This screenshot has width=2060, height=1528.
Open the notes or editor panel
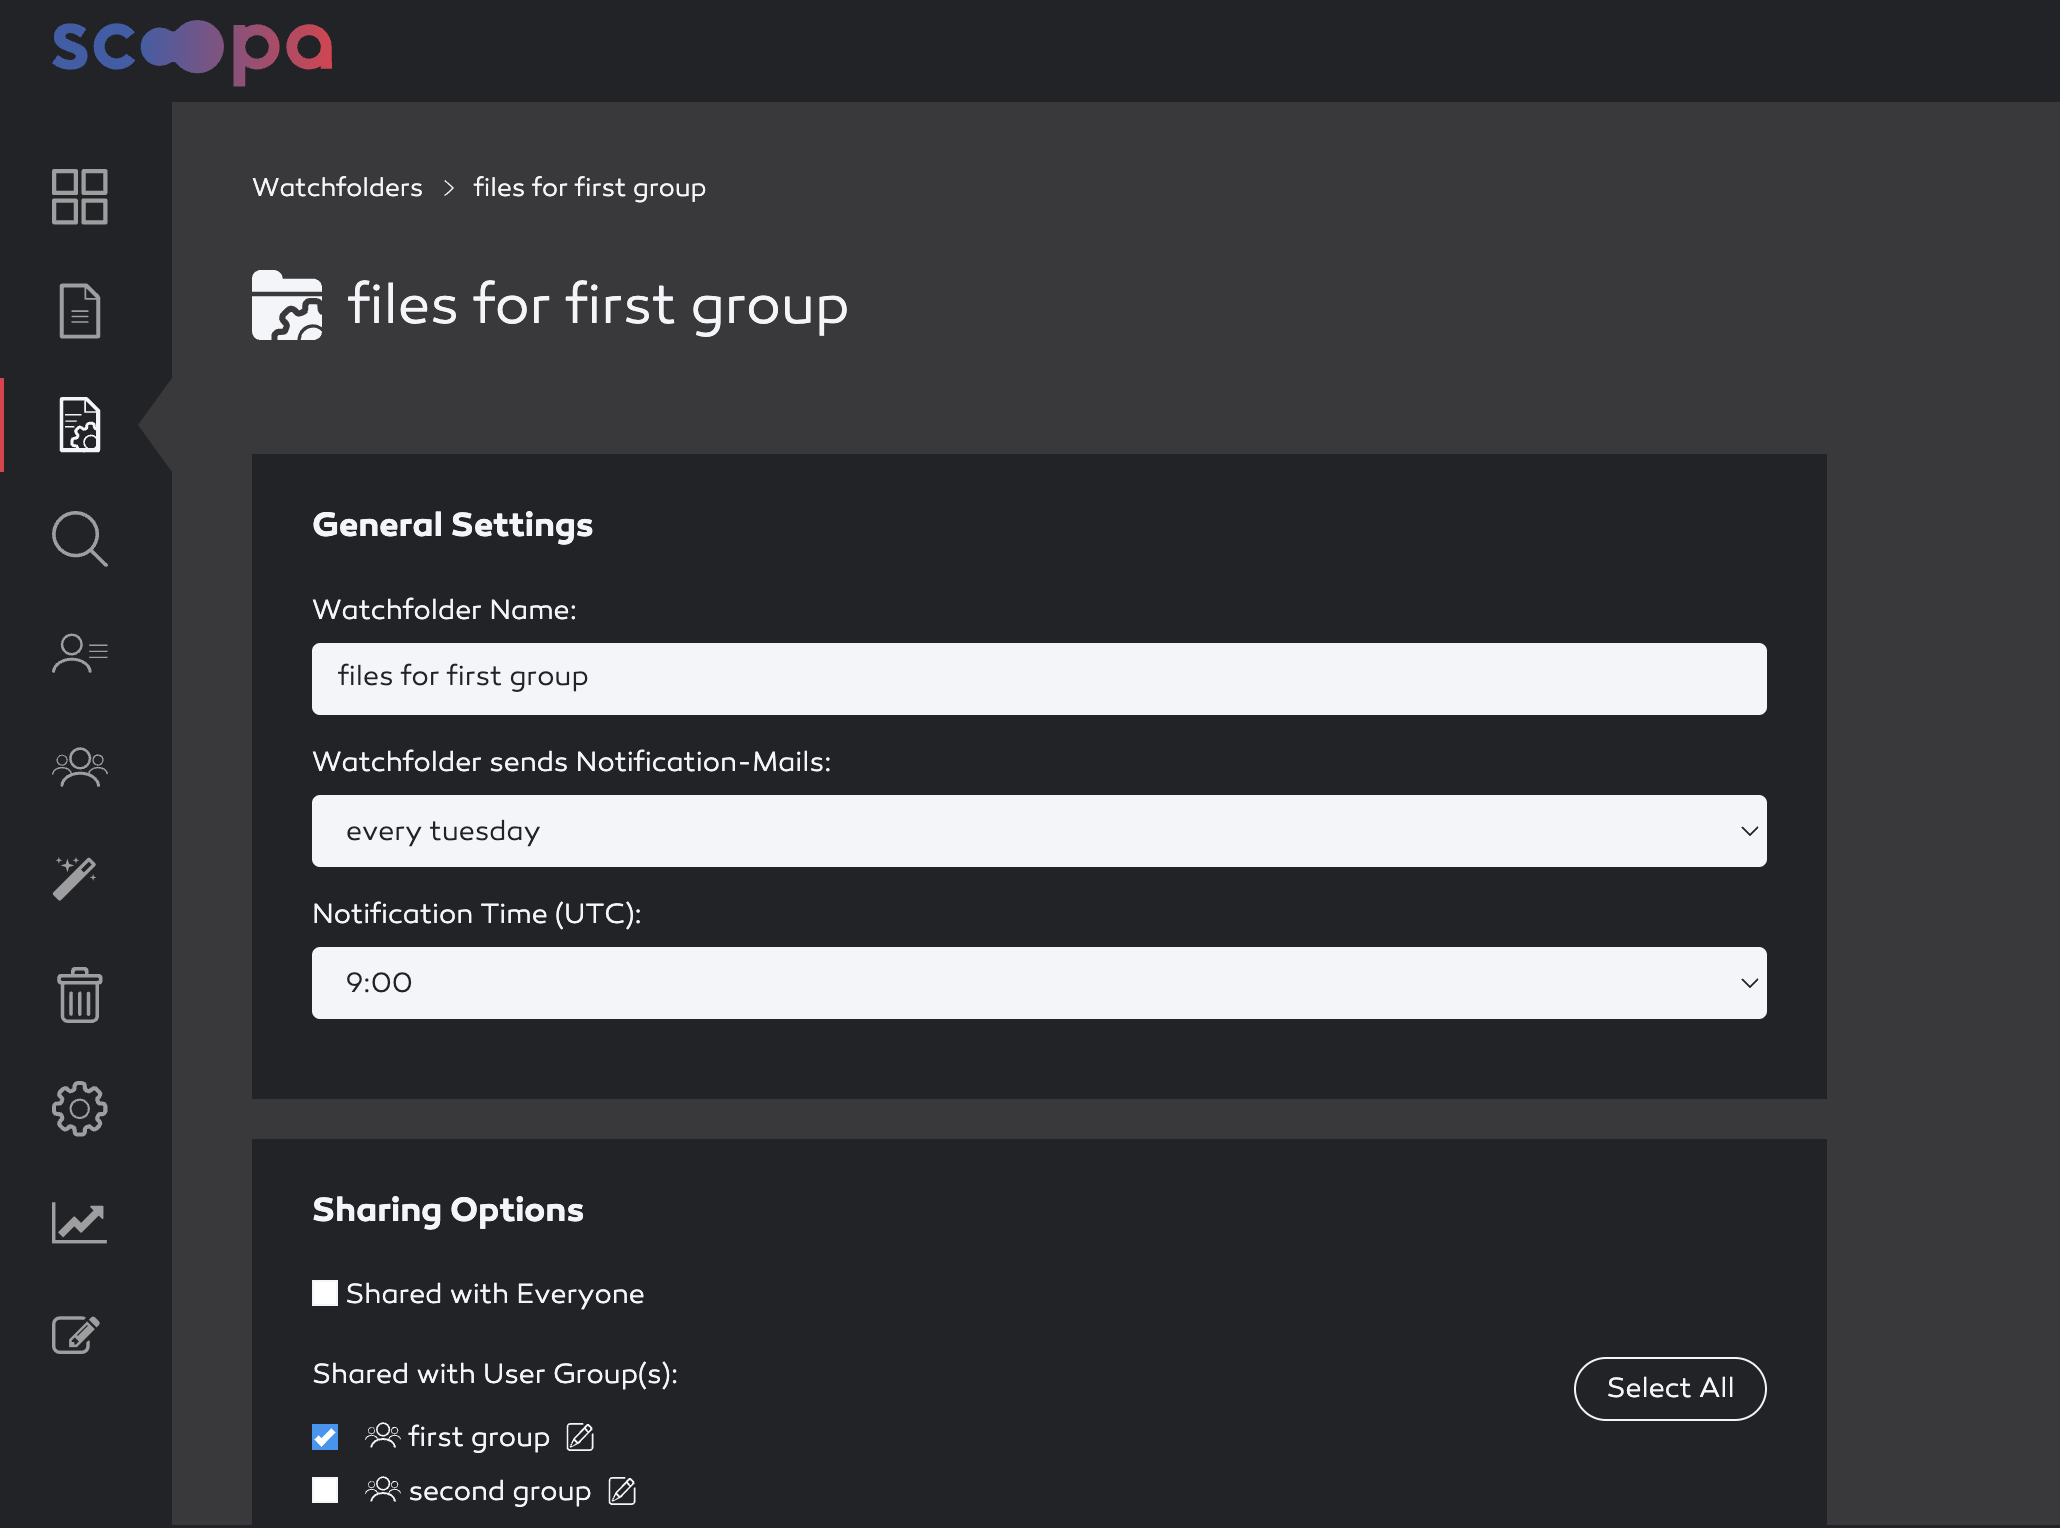(80, 1334)
